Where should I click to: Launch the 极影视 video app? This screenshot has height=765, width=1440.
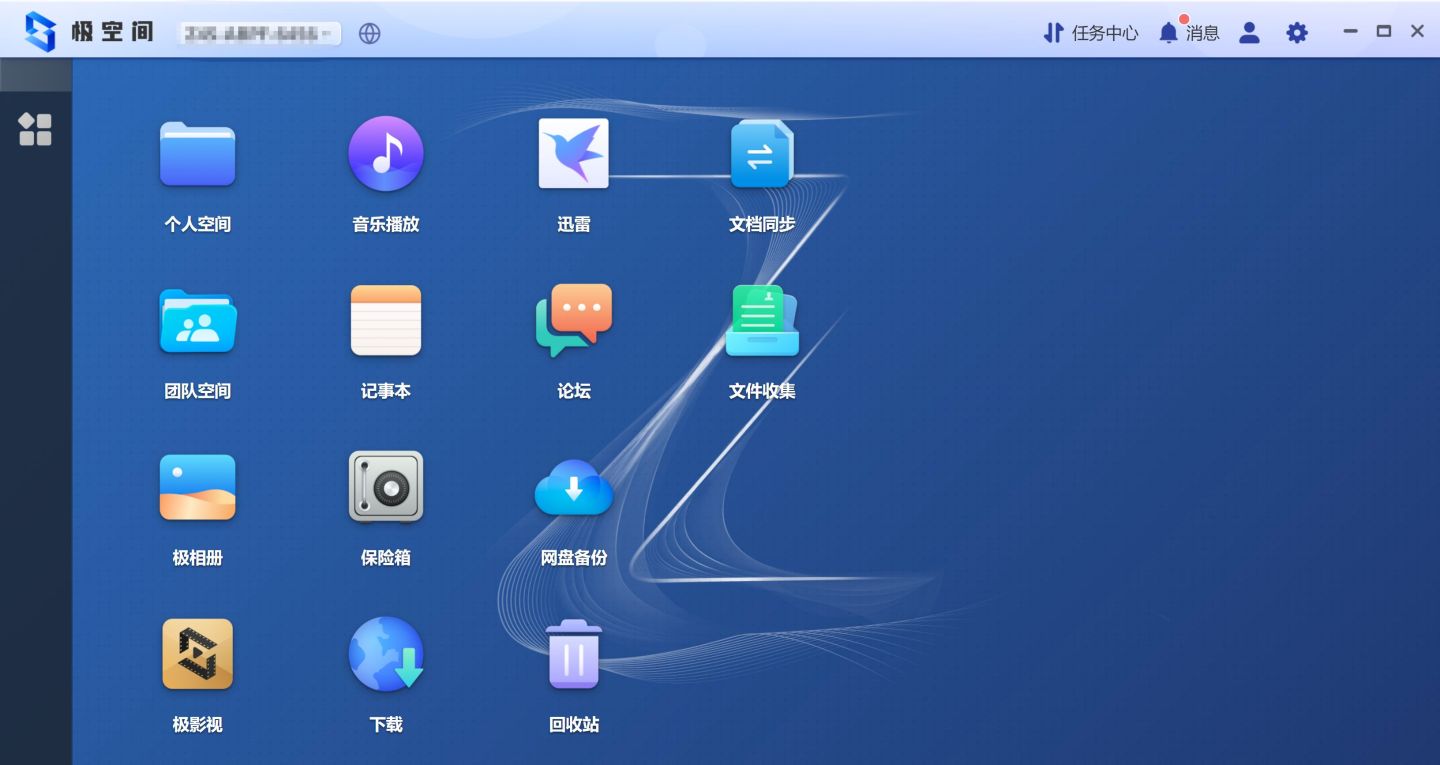[197, 654]
